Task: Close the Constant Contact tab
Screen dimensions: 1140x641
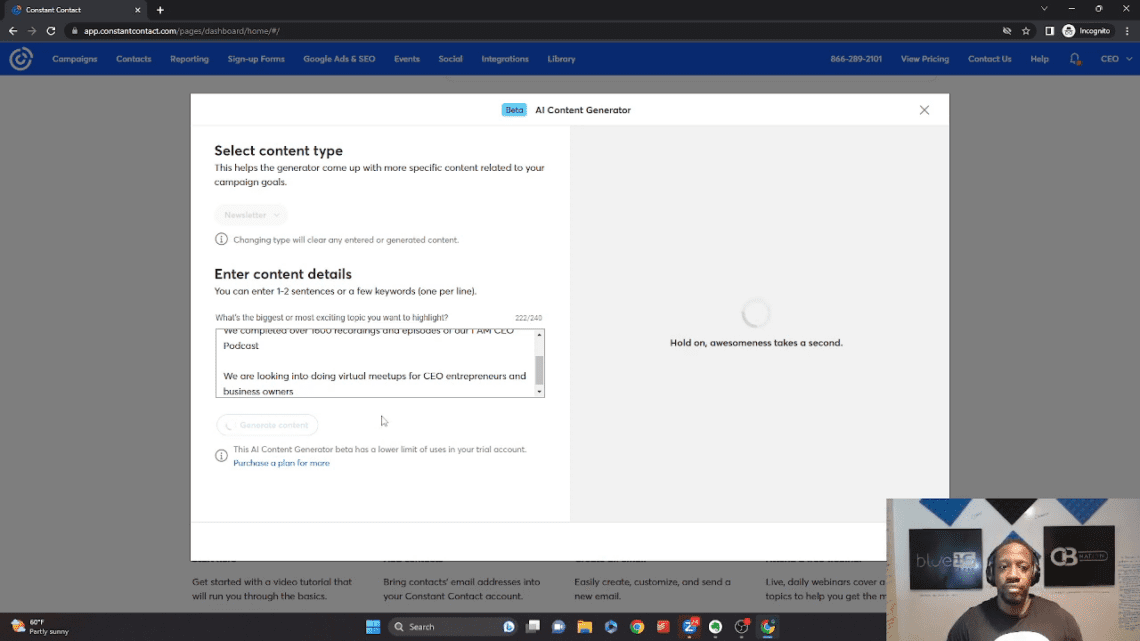Action: point(137,9)
